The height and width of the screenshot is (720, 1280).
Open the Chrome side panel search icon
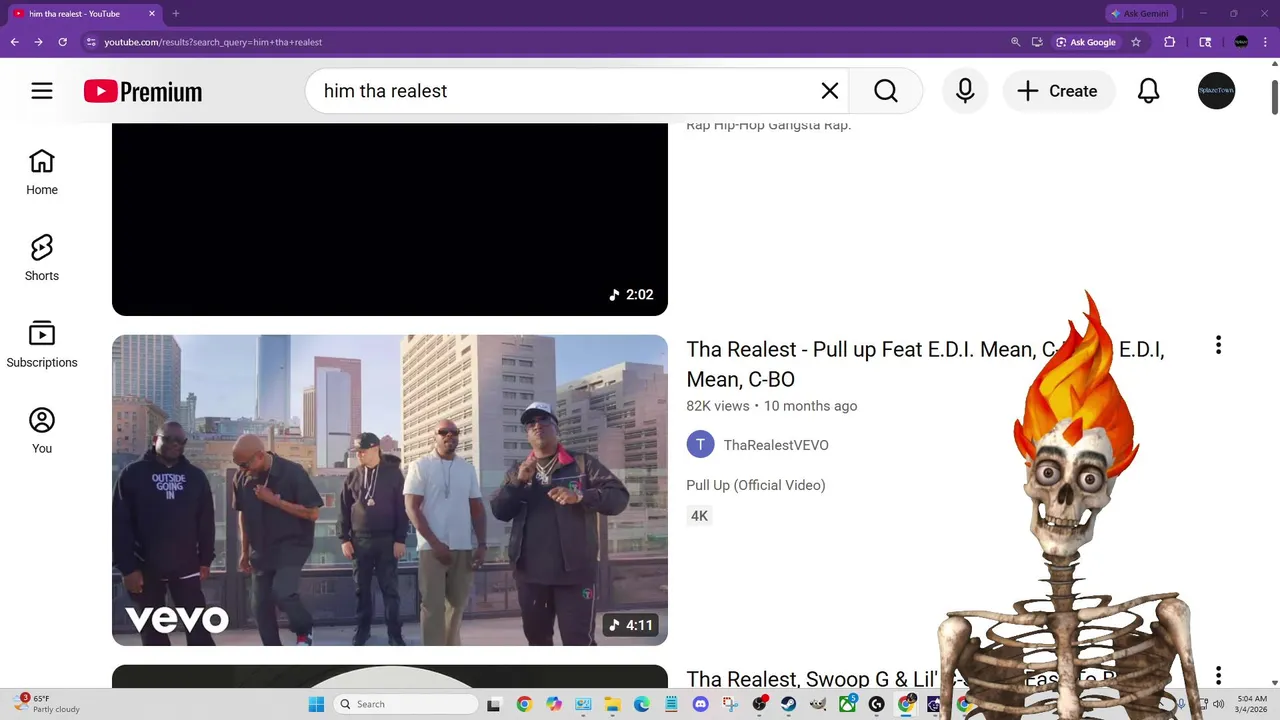coord(1205,42)
